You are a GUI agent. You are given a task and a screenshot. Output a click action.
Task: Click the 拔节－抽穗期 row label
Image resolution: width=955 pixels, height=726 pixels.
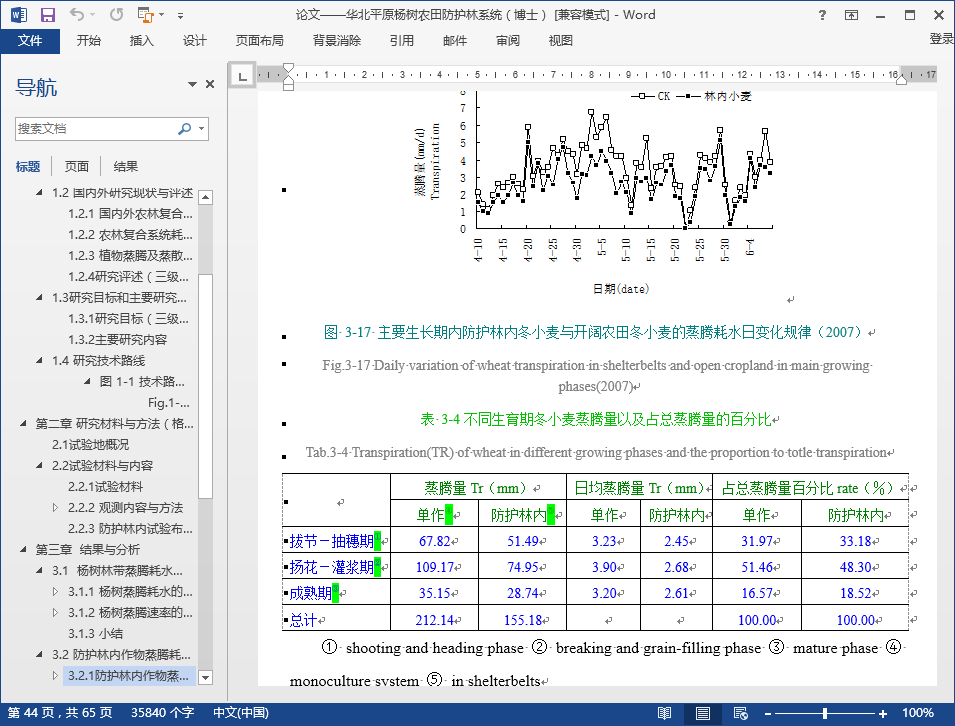coord(331,541)
